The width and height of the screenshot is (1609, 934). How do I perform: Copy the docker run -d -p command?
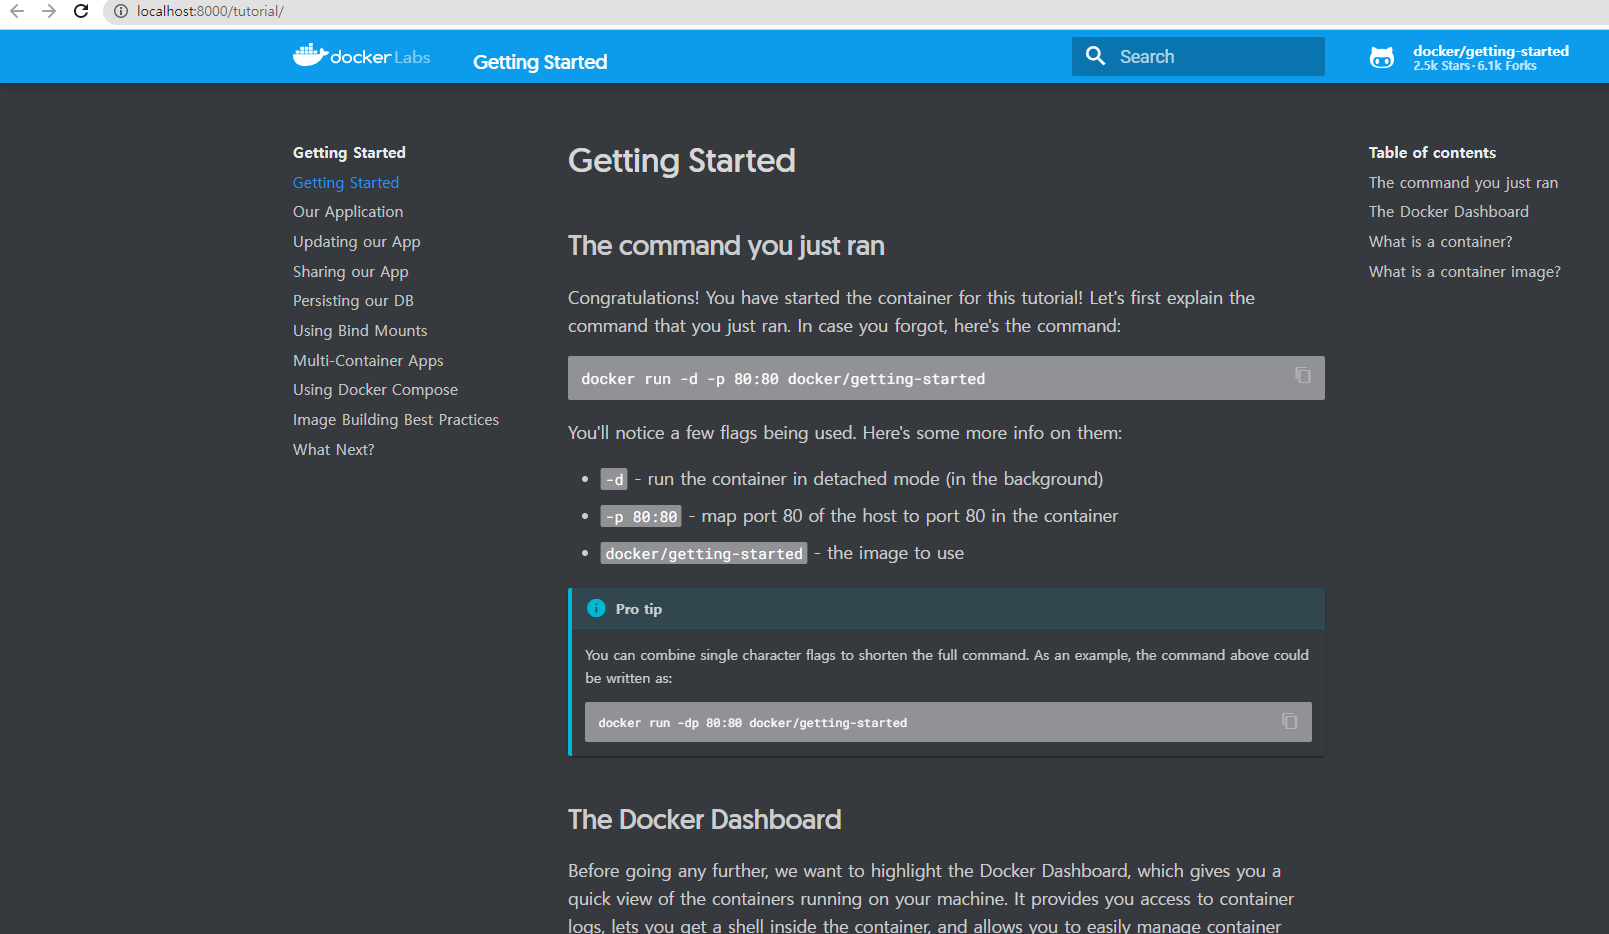(x=1302, y=375)
